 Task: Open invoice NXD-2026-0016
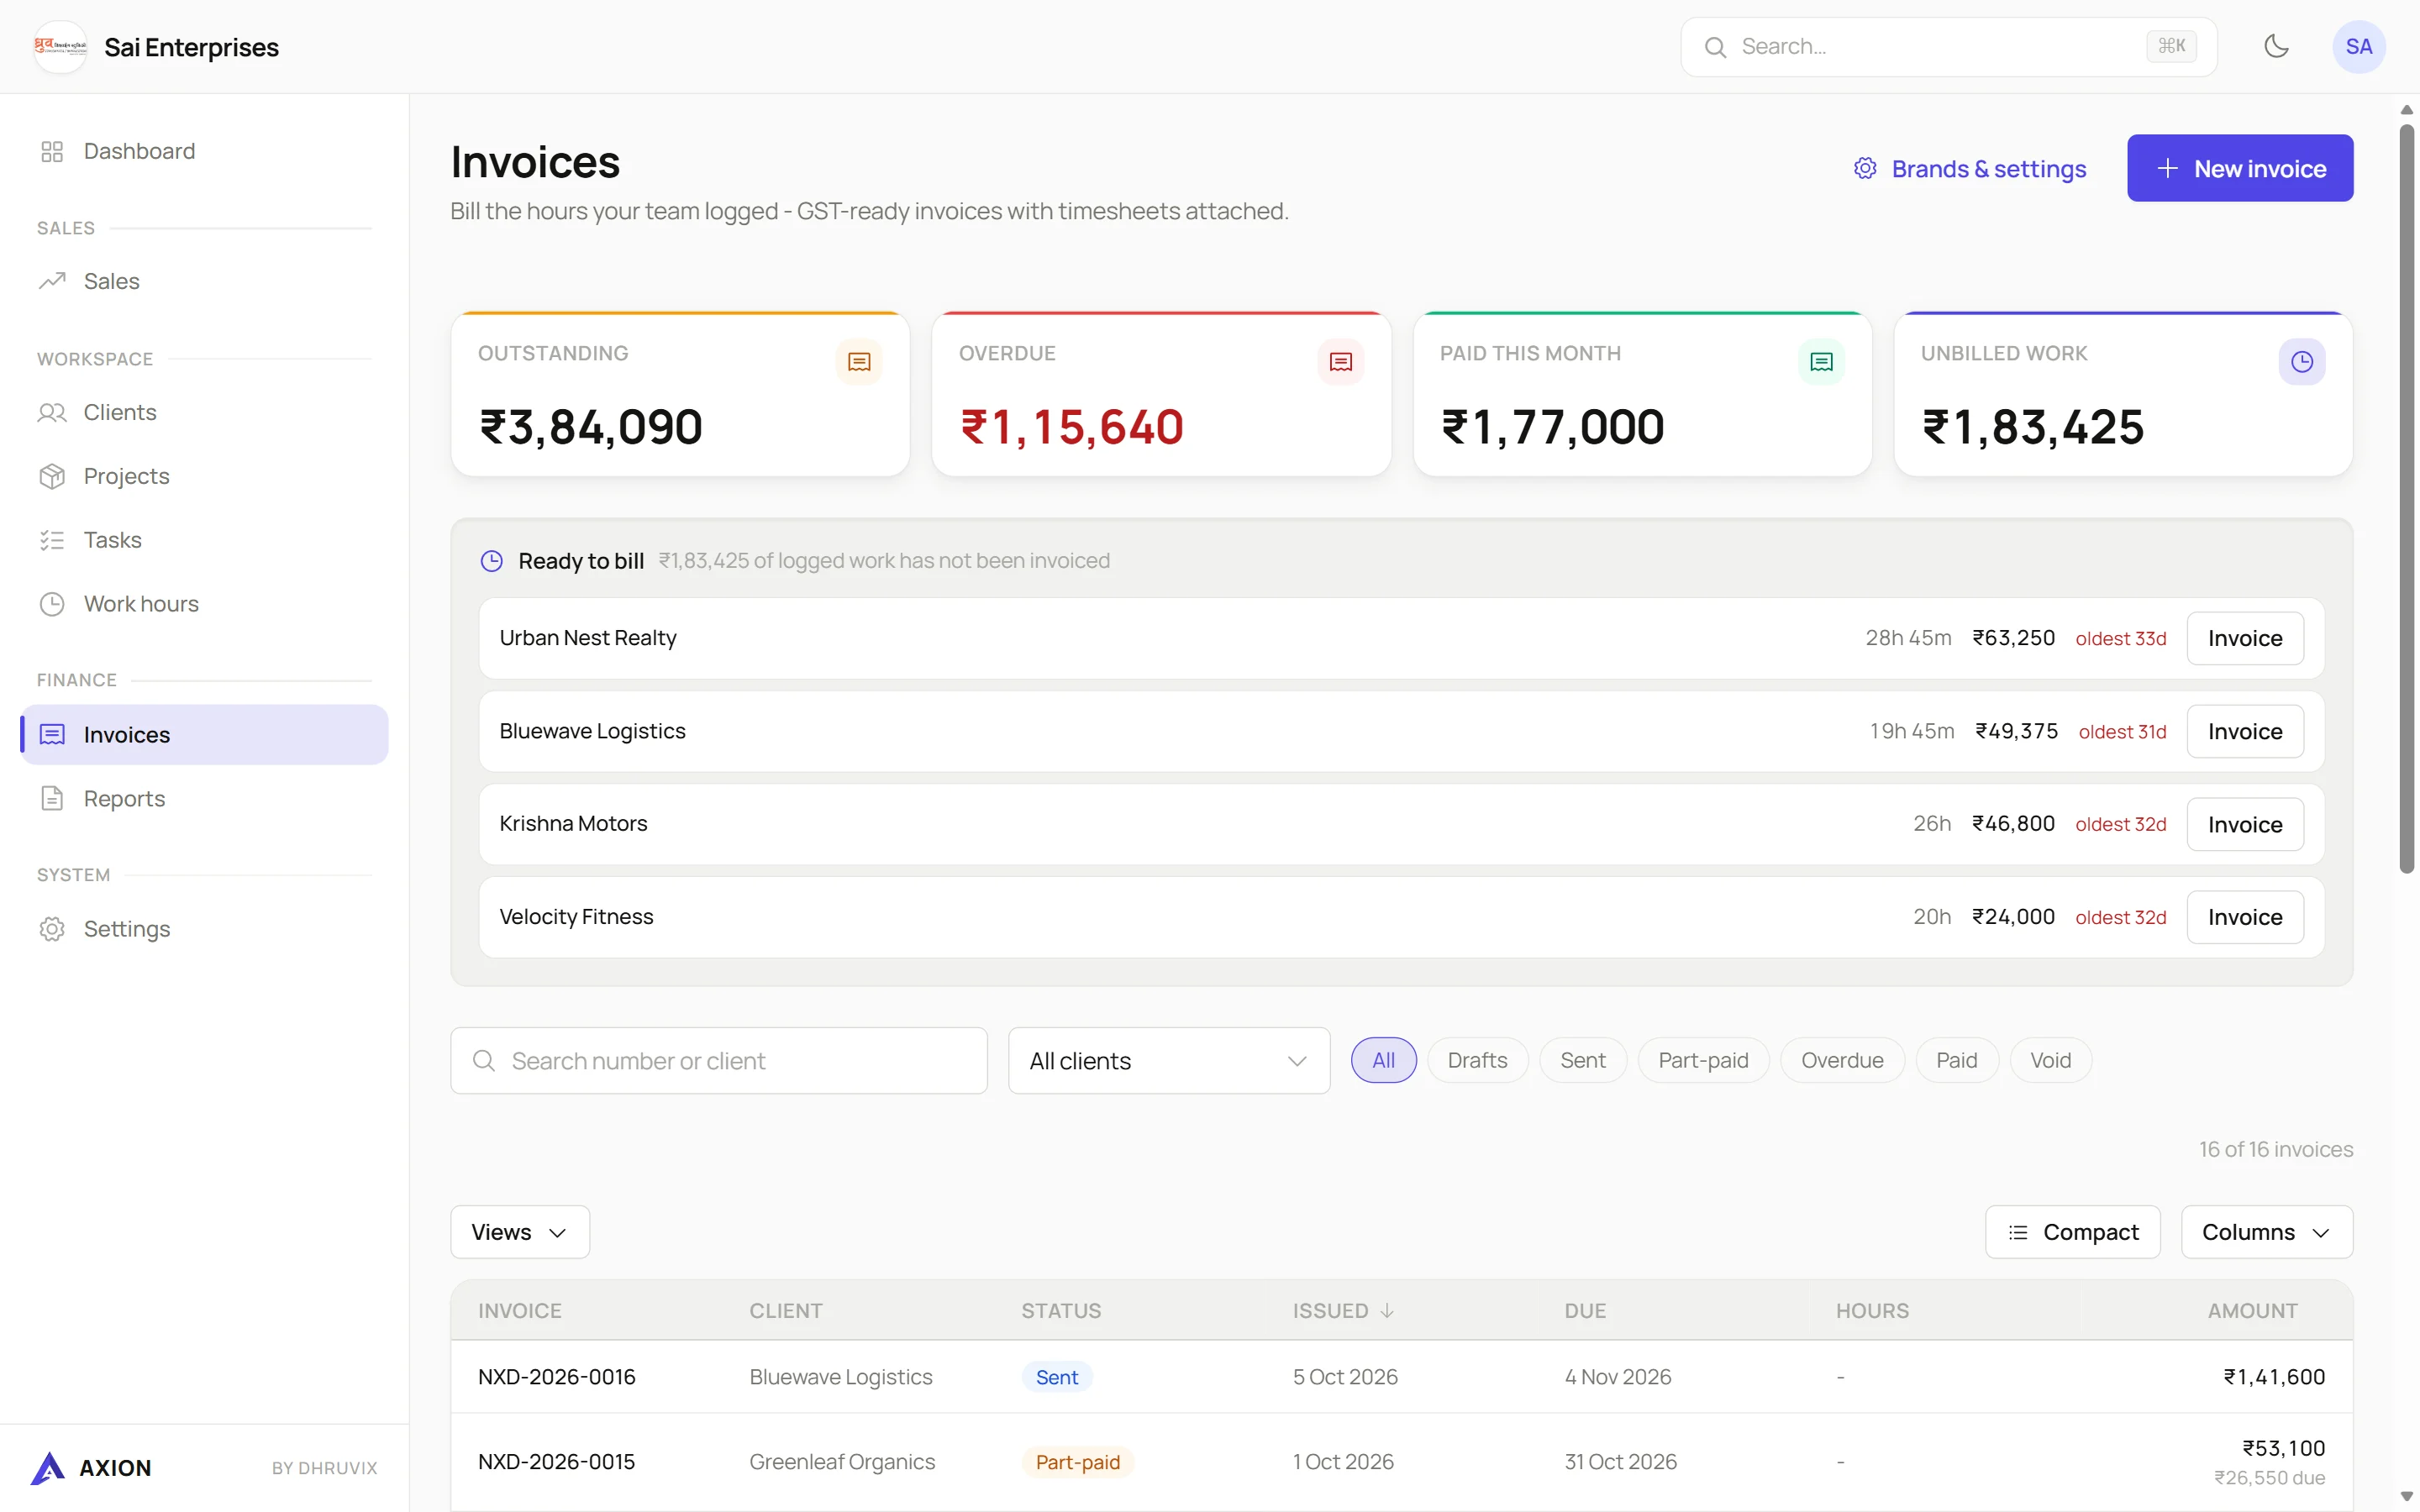(556, 1377)
